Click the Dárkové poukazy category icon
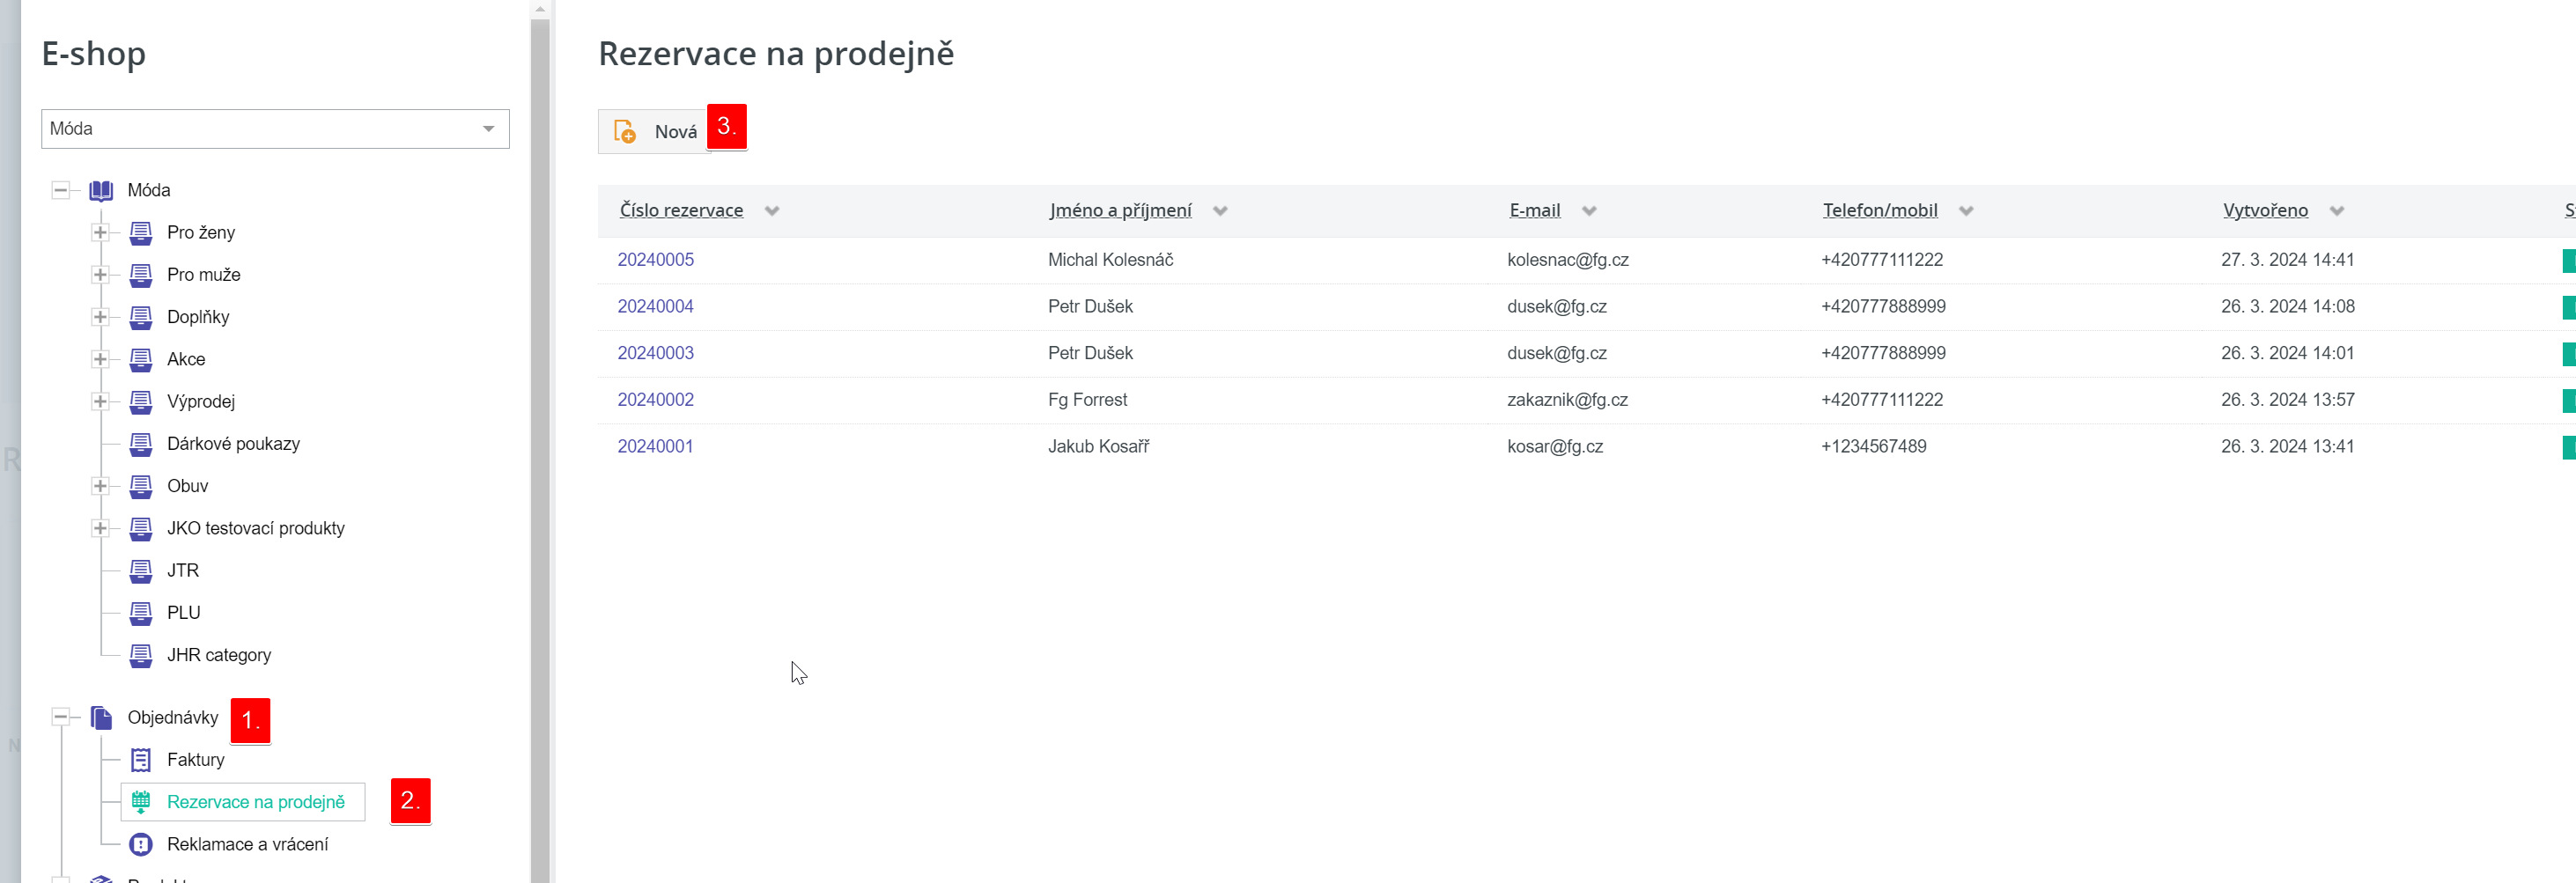The height and width of the screenshot is (883, 2576). point(141,444)
